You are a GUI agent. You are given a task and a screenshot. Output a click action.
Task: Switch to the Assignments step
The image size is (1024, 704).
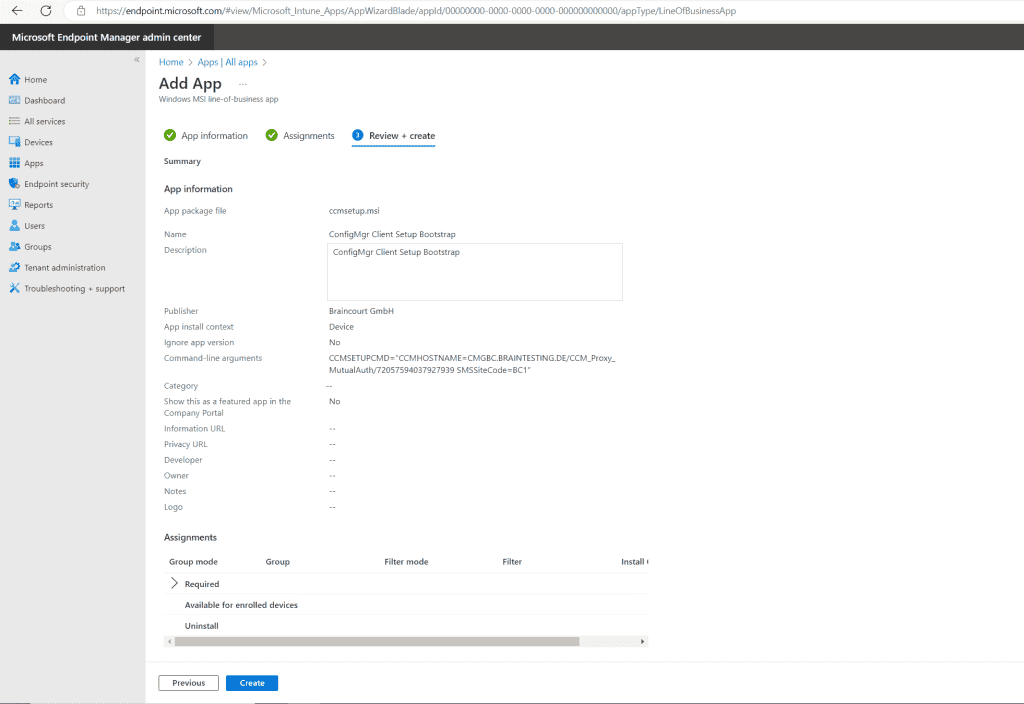point(307,135)
